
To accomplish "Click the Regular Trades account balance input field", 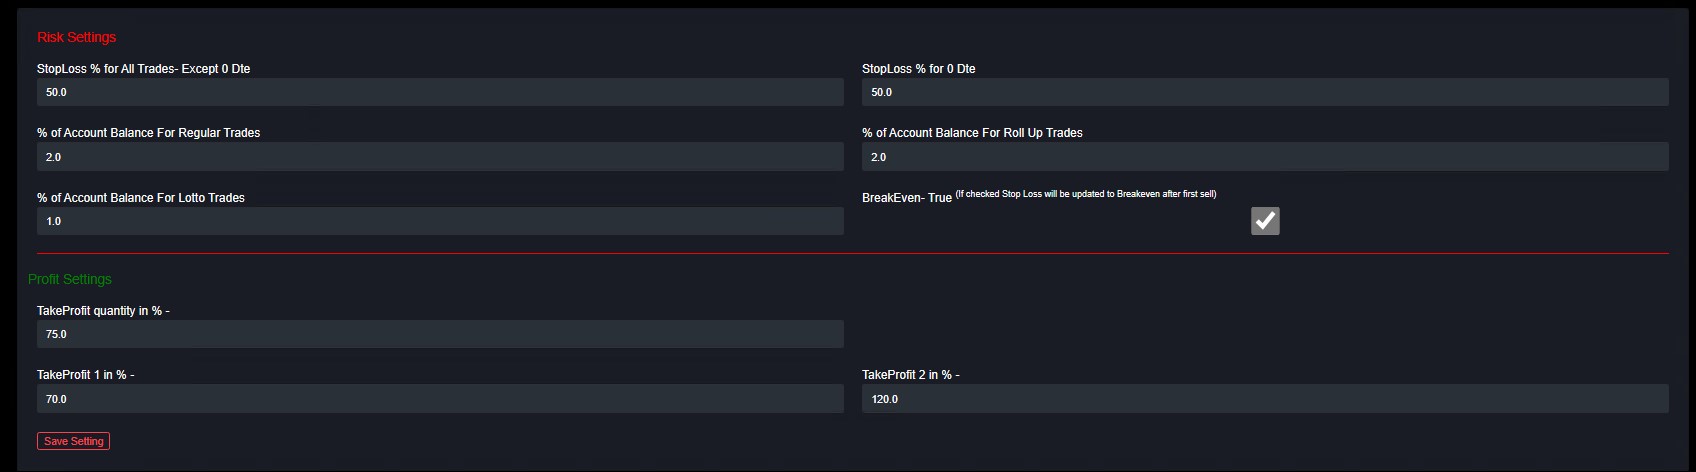I will (x=440, y=157).
